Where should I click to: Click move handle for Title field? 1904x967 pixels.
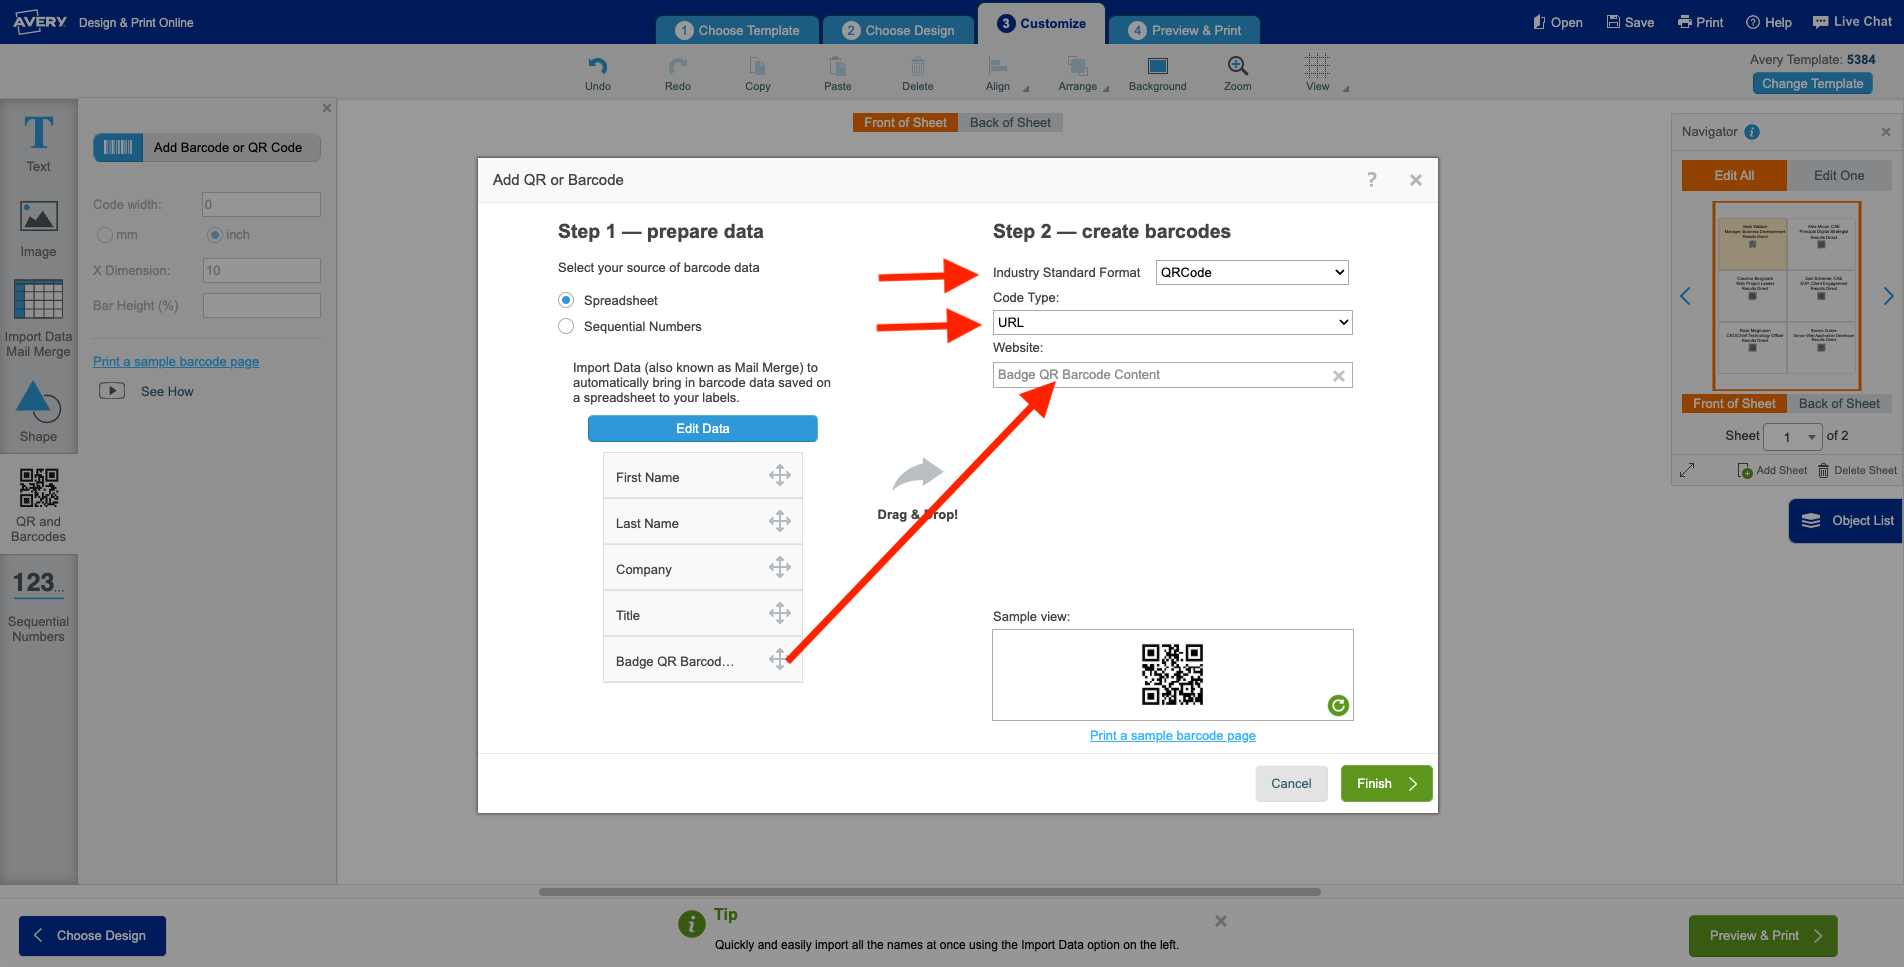[x=780, y=613]
